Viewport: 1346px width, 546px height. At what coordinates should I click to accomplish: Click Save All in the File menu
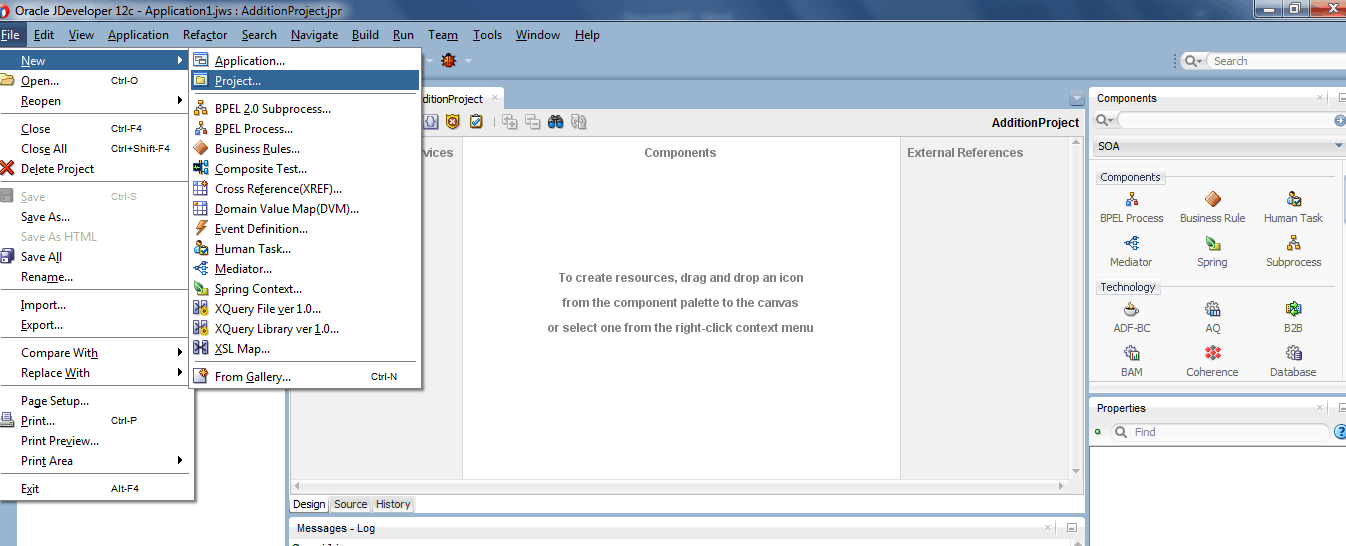pos(95,257)
